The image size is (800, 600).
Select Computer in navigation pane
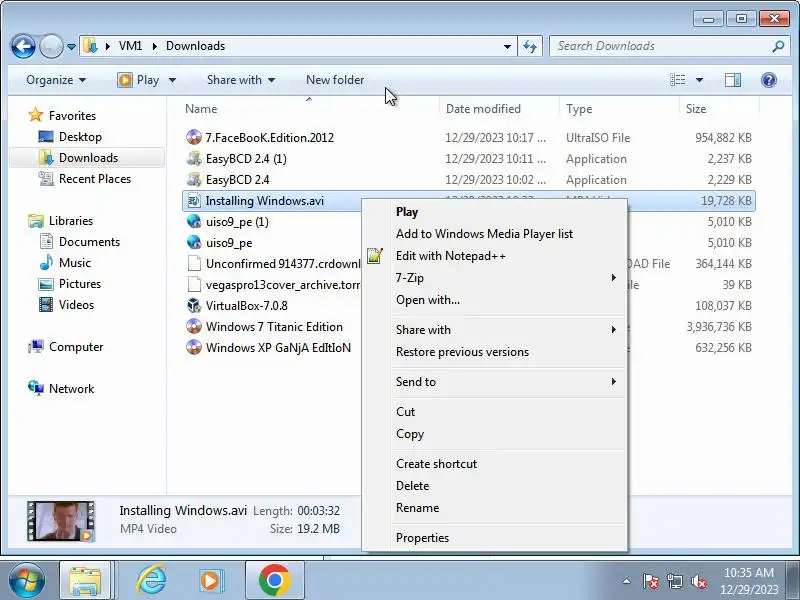pos(76,347)
